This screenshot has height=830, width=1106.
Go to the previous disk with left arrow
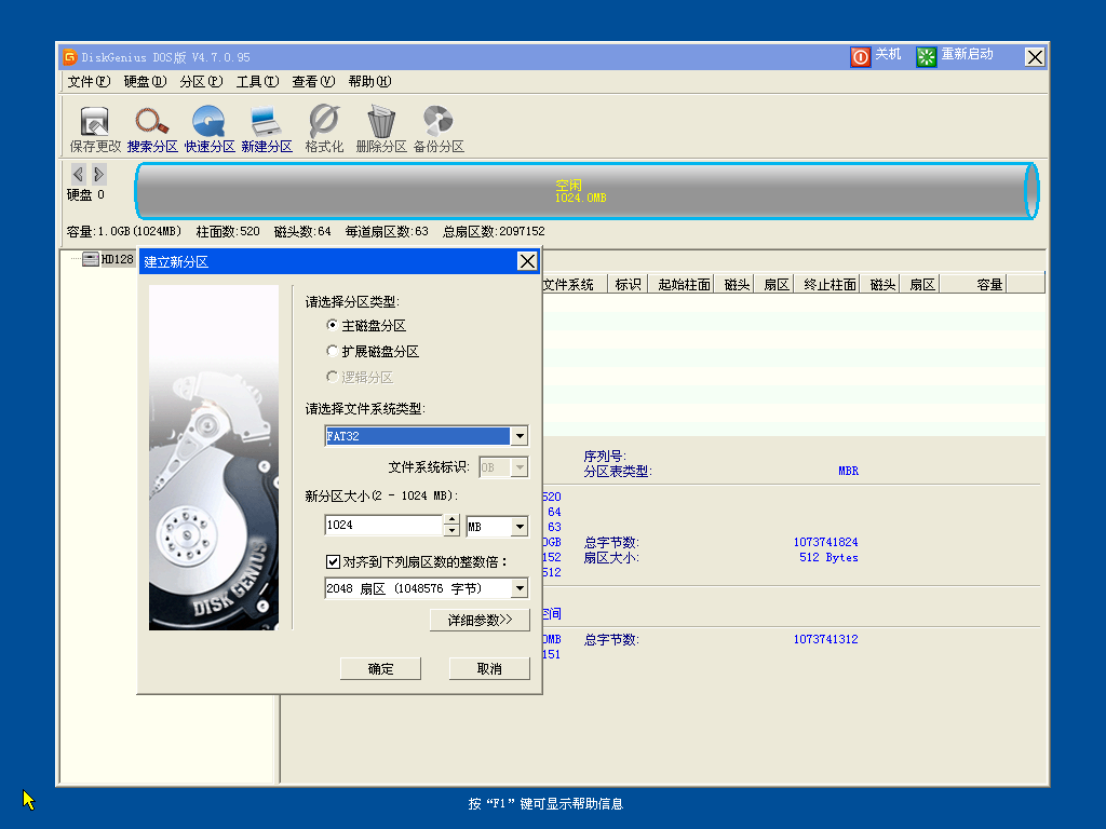click(x=78, y=173)
